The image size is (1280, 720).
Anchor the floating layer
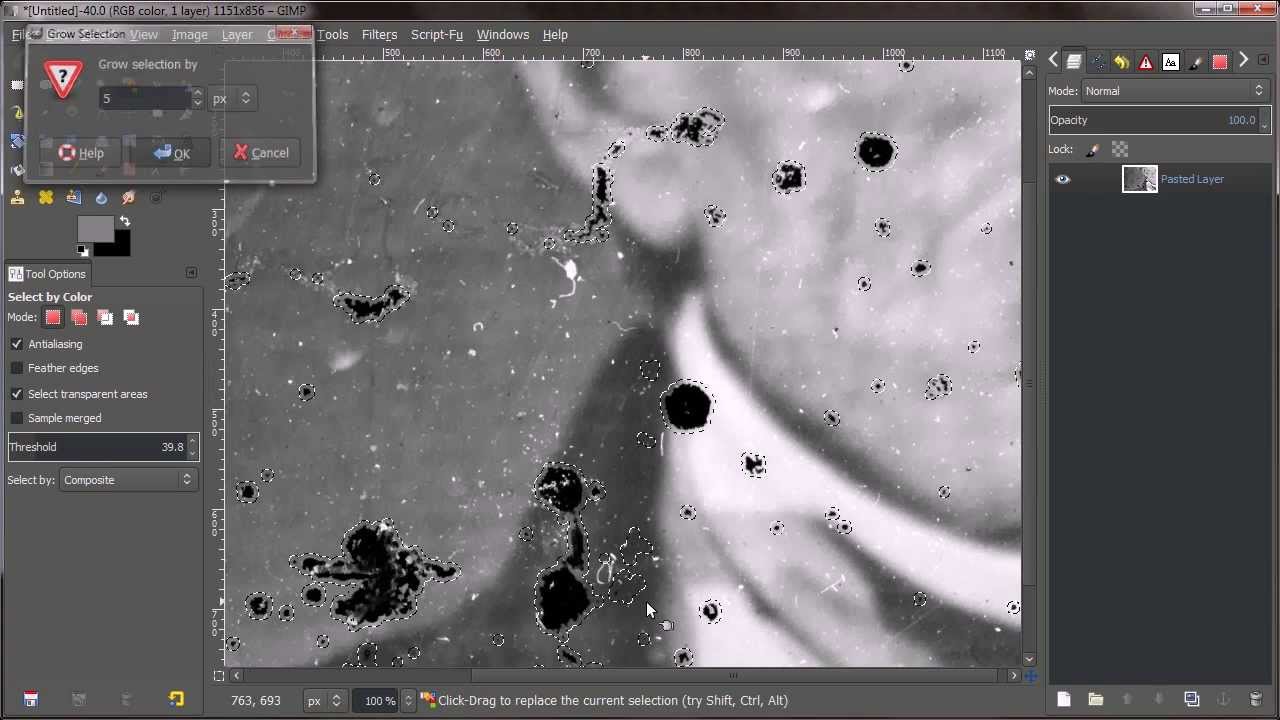(x=1223, y=699)
